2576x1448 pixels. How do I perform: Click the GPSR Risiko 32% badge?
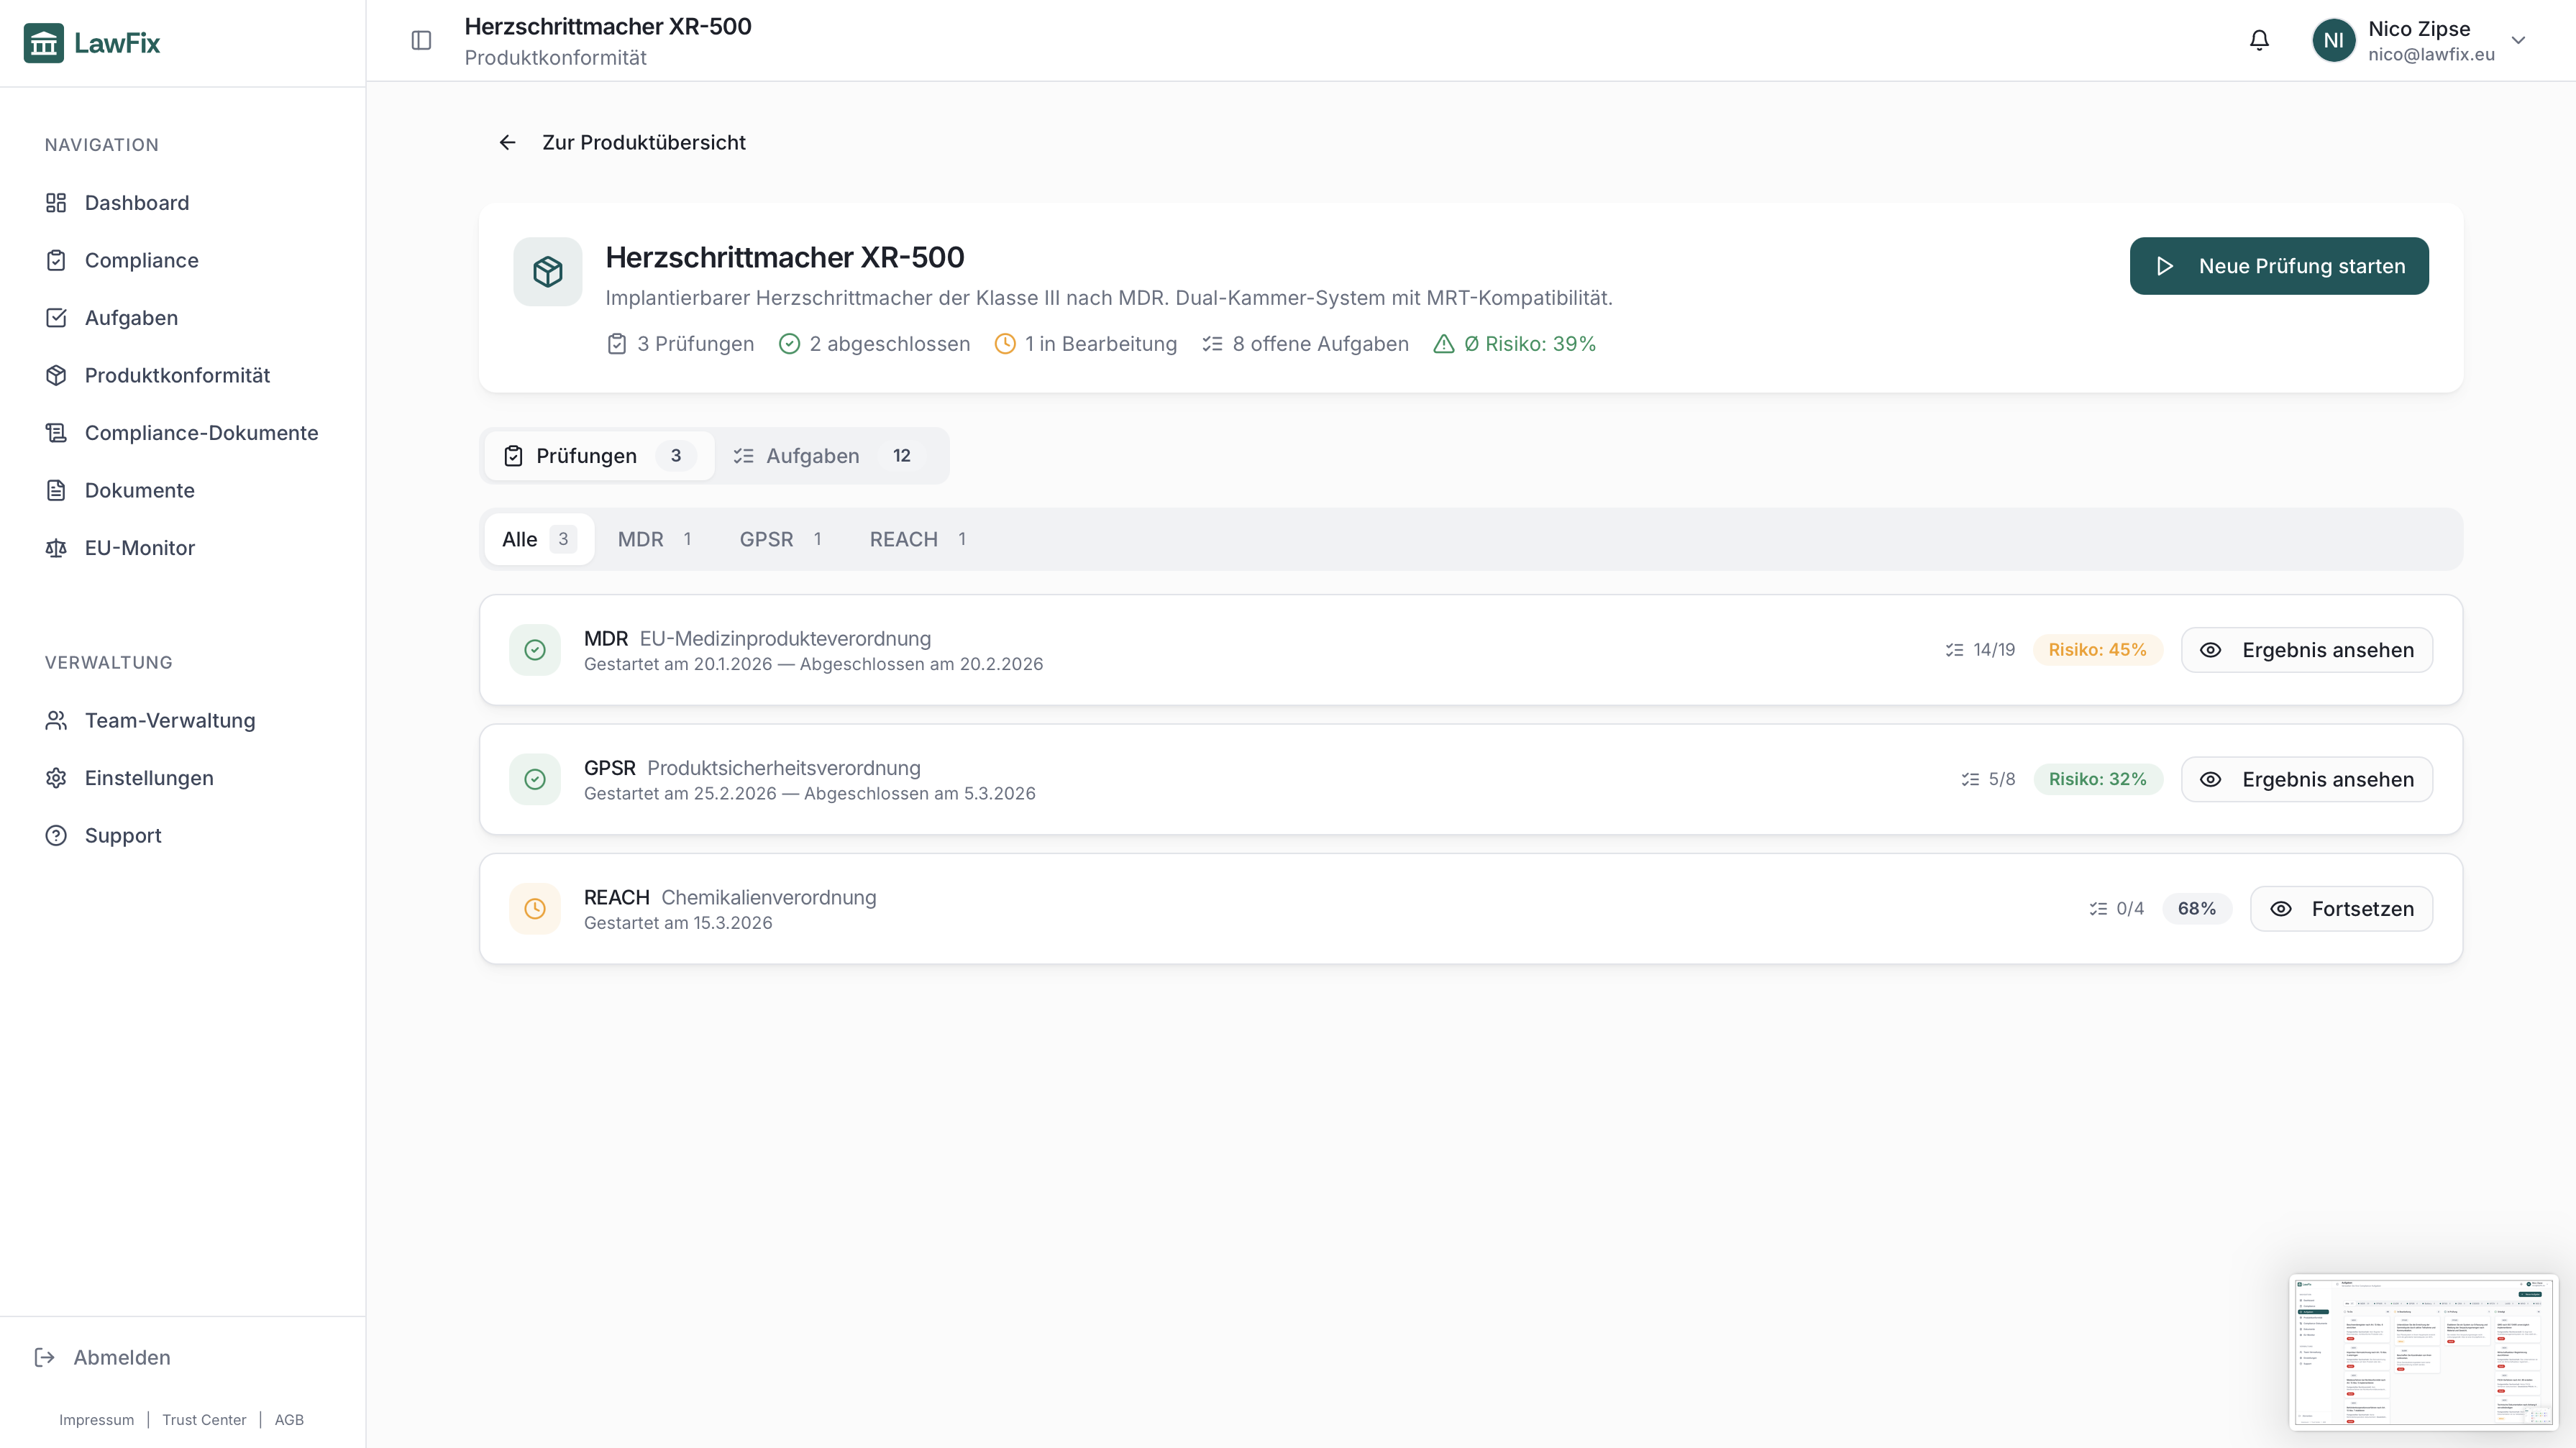click(2097, 779)
